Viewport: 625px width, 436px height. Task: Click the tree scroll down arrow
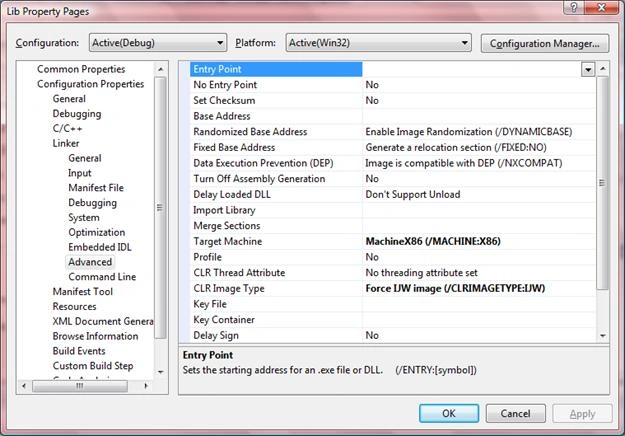coord(160,372)
